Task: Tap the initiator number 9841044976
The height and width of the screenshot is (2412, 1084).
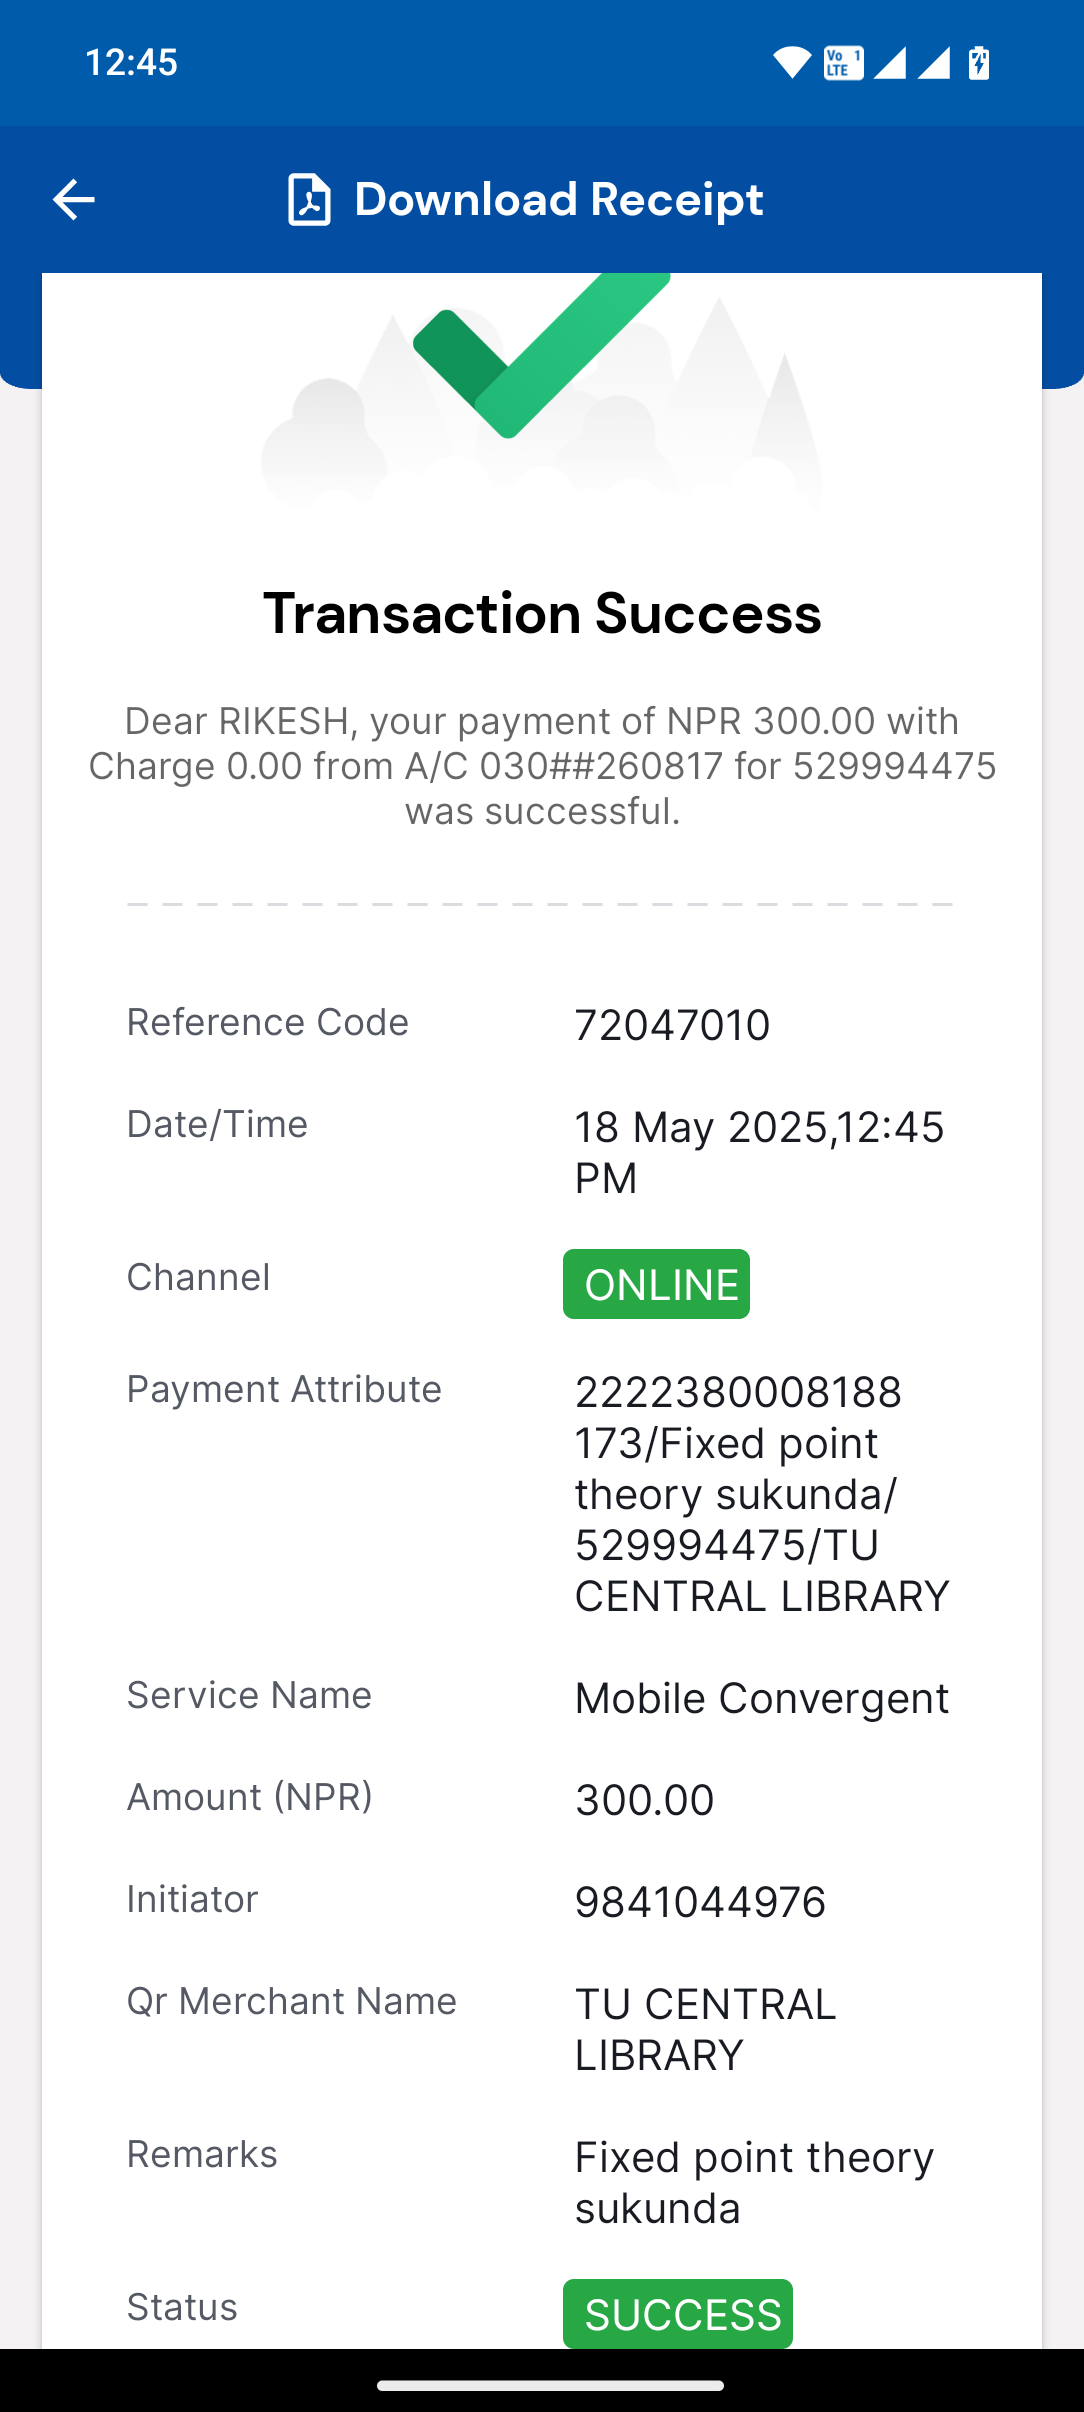Action: [700, 1902]
